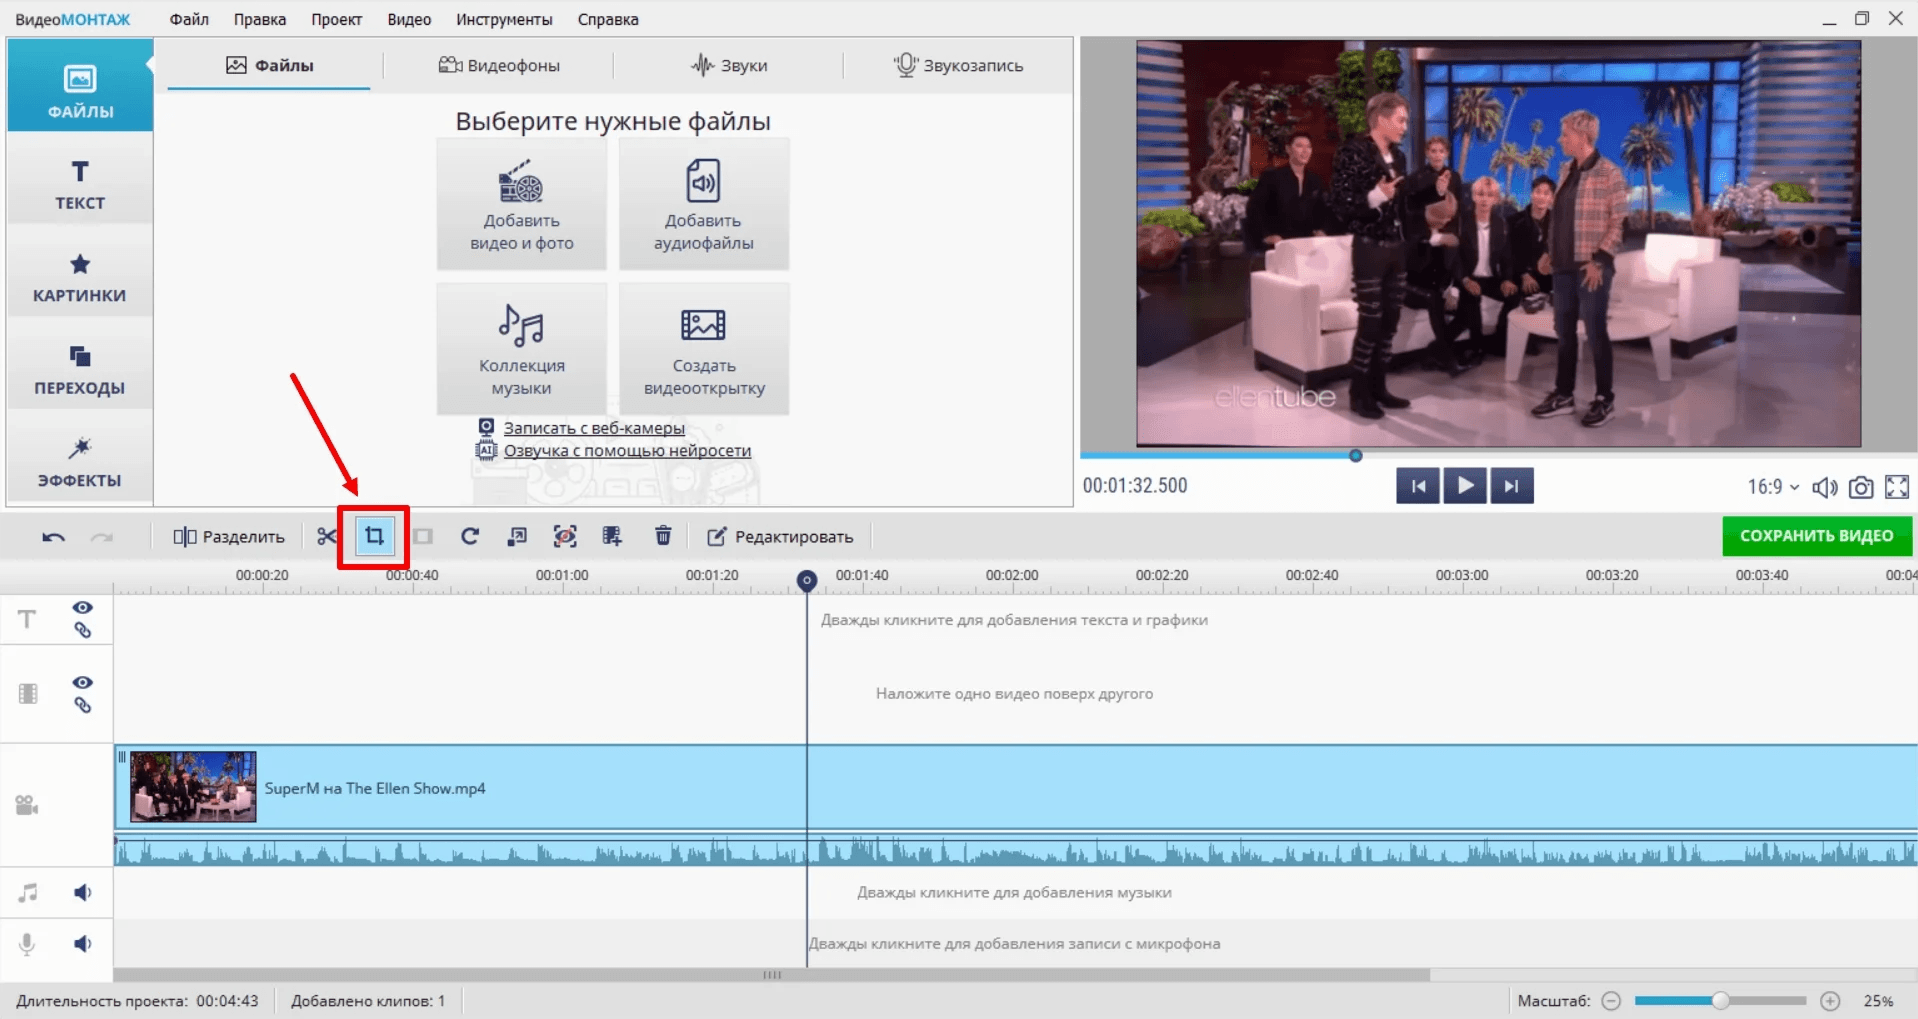Select the SuperM clip thumbnail on timeline
Viewport: 1918px width, 1019px height.
[x=193, y=787]
